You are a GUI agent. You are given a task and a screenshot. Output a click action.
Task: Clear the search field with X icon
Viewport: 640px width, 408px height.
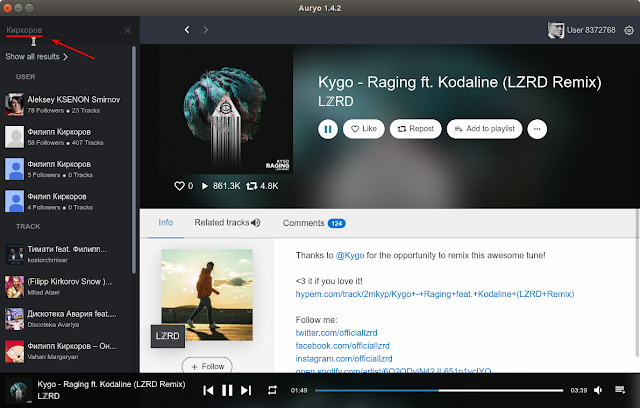click(x=128, y=30)
